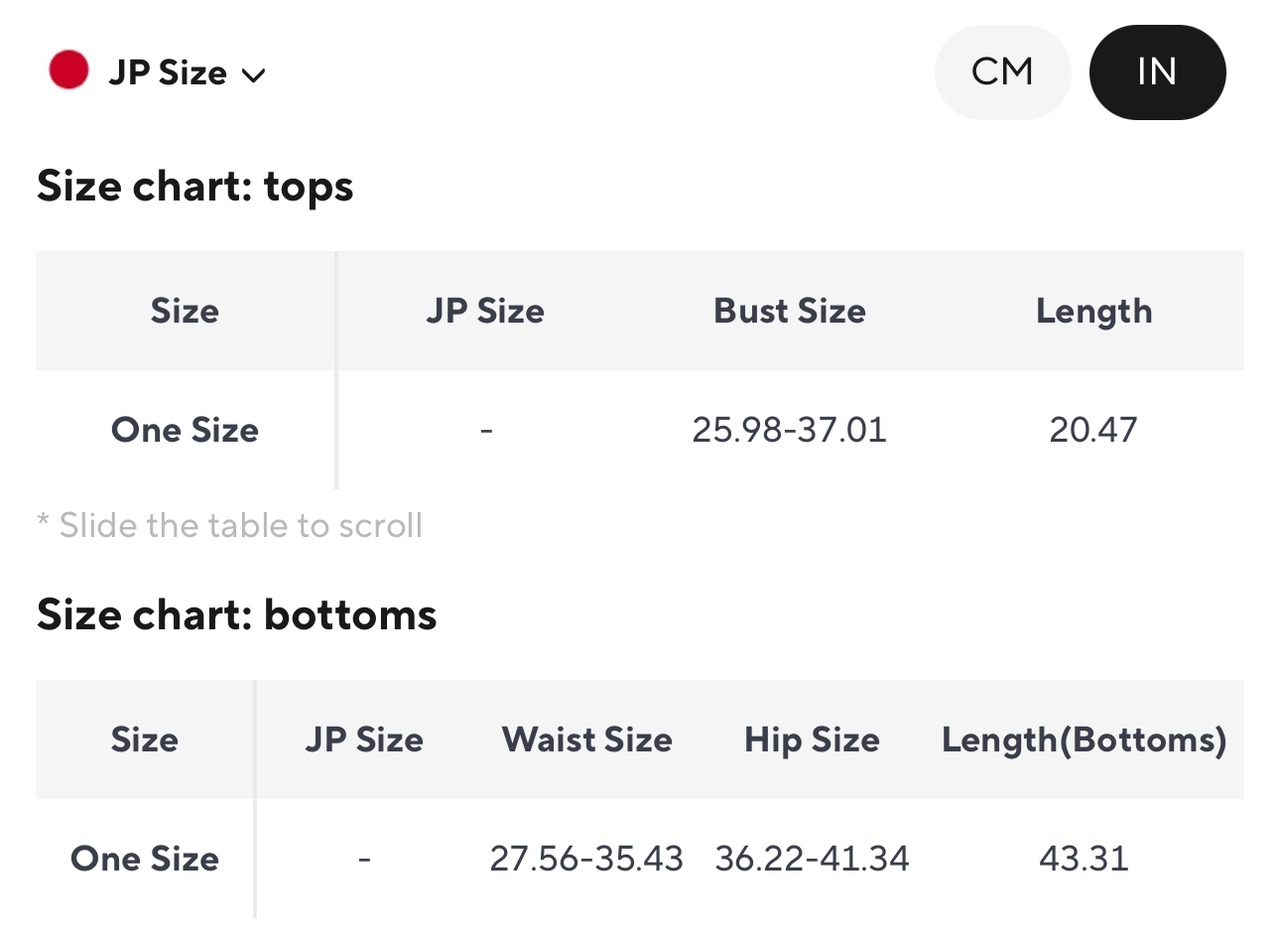Select the Waist Size column header

tap(587, 740)
